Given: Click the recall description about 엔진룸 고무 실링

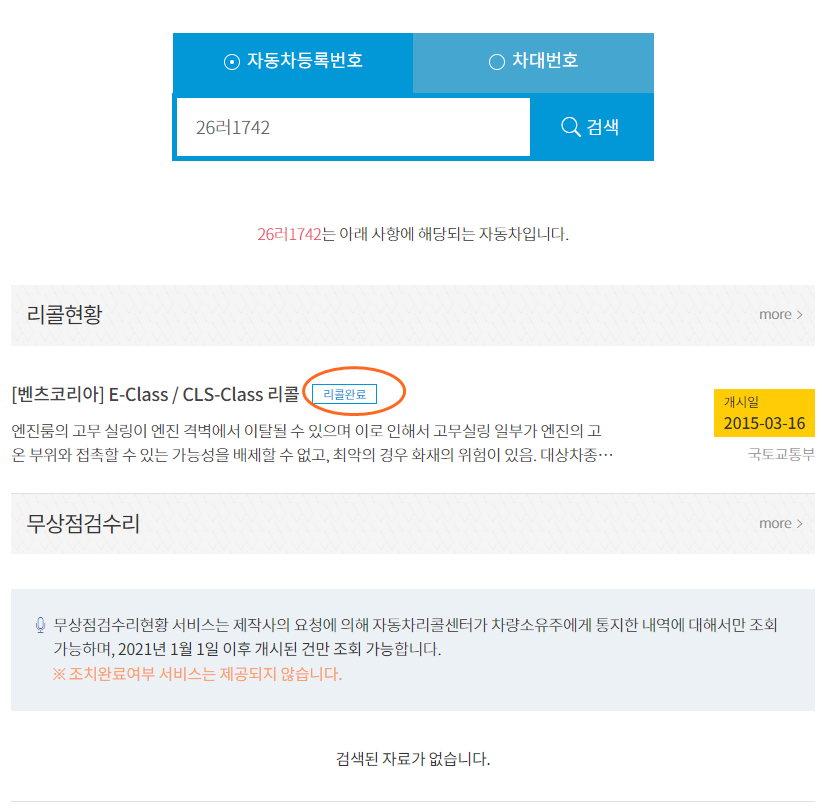Looking at the screenshot, I should 312,443.
